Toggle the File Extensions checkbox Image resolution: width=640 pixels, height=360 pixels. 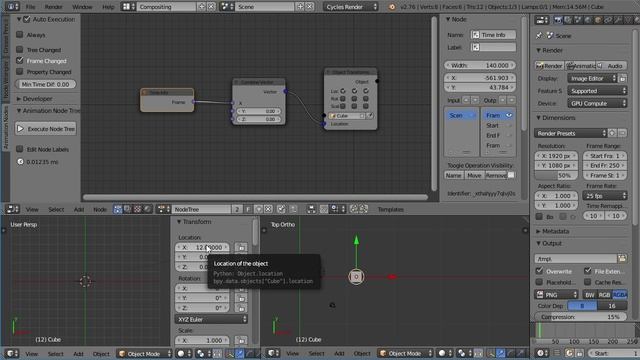point(588,271)
